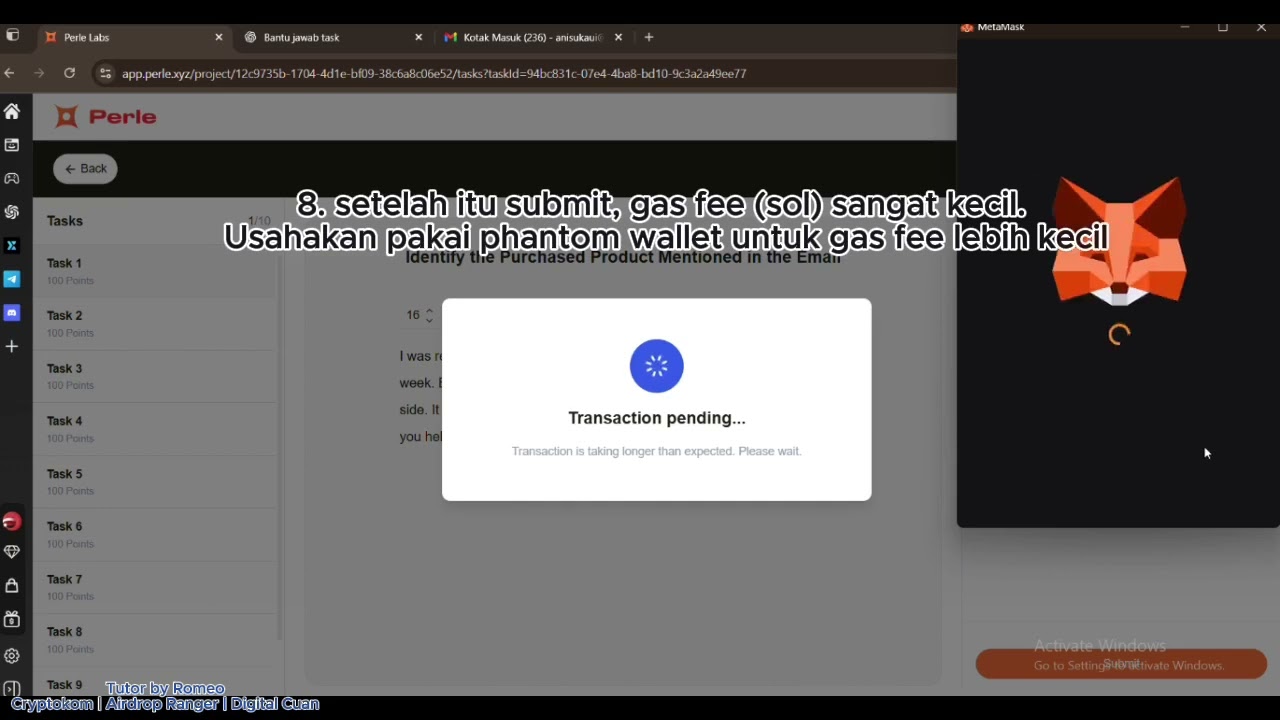Switch to the Kotak Masuk Gmail tab

(532, 37)
